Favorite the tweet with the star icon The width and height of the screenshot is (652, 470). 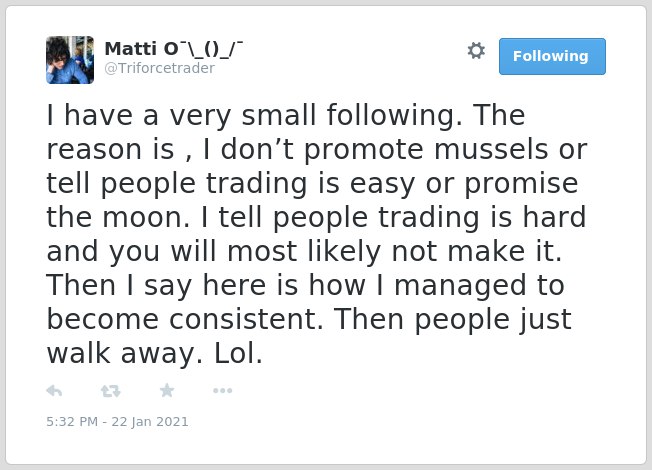click(167, 391)
